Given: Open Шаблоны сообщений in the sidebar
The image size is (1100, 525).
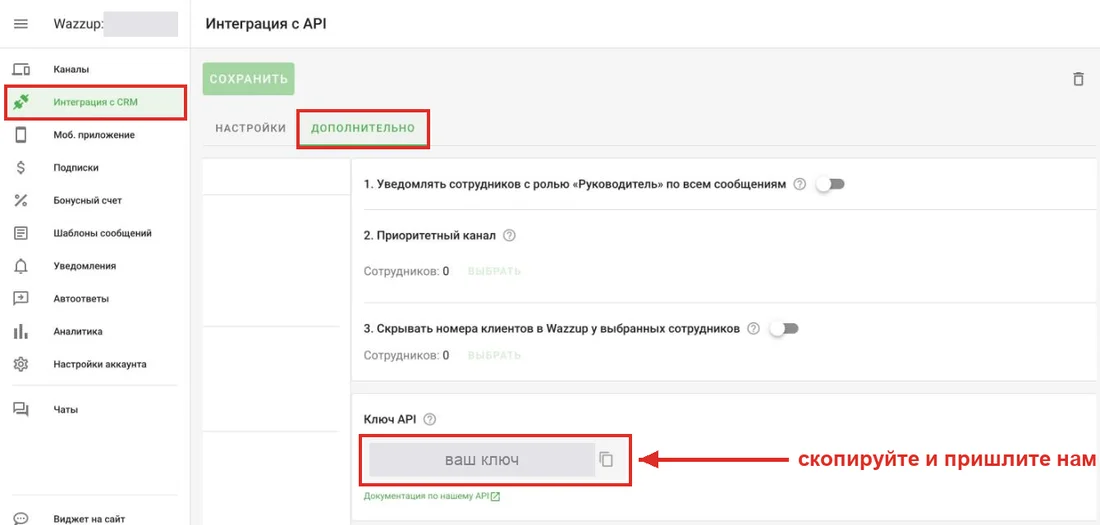Looking at the screenshot, I should (102, 233).
